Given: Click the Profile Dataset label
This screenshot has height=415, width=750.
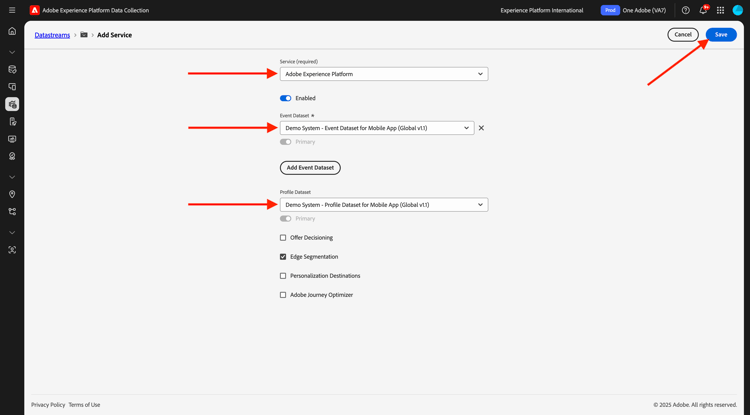Looking at the screenshot, I should coord(295,192).
